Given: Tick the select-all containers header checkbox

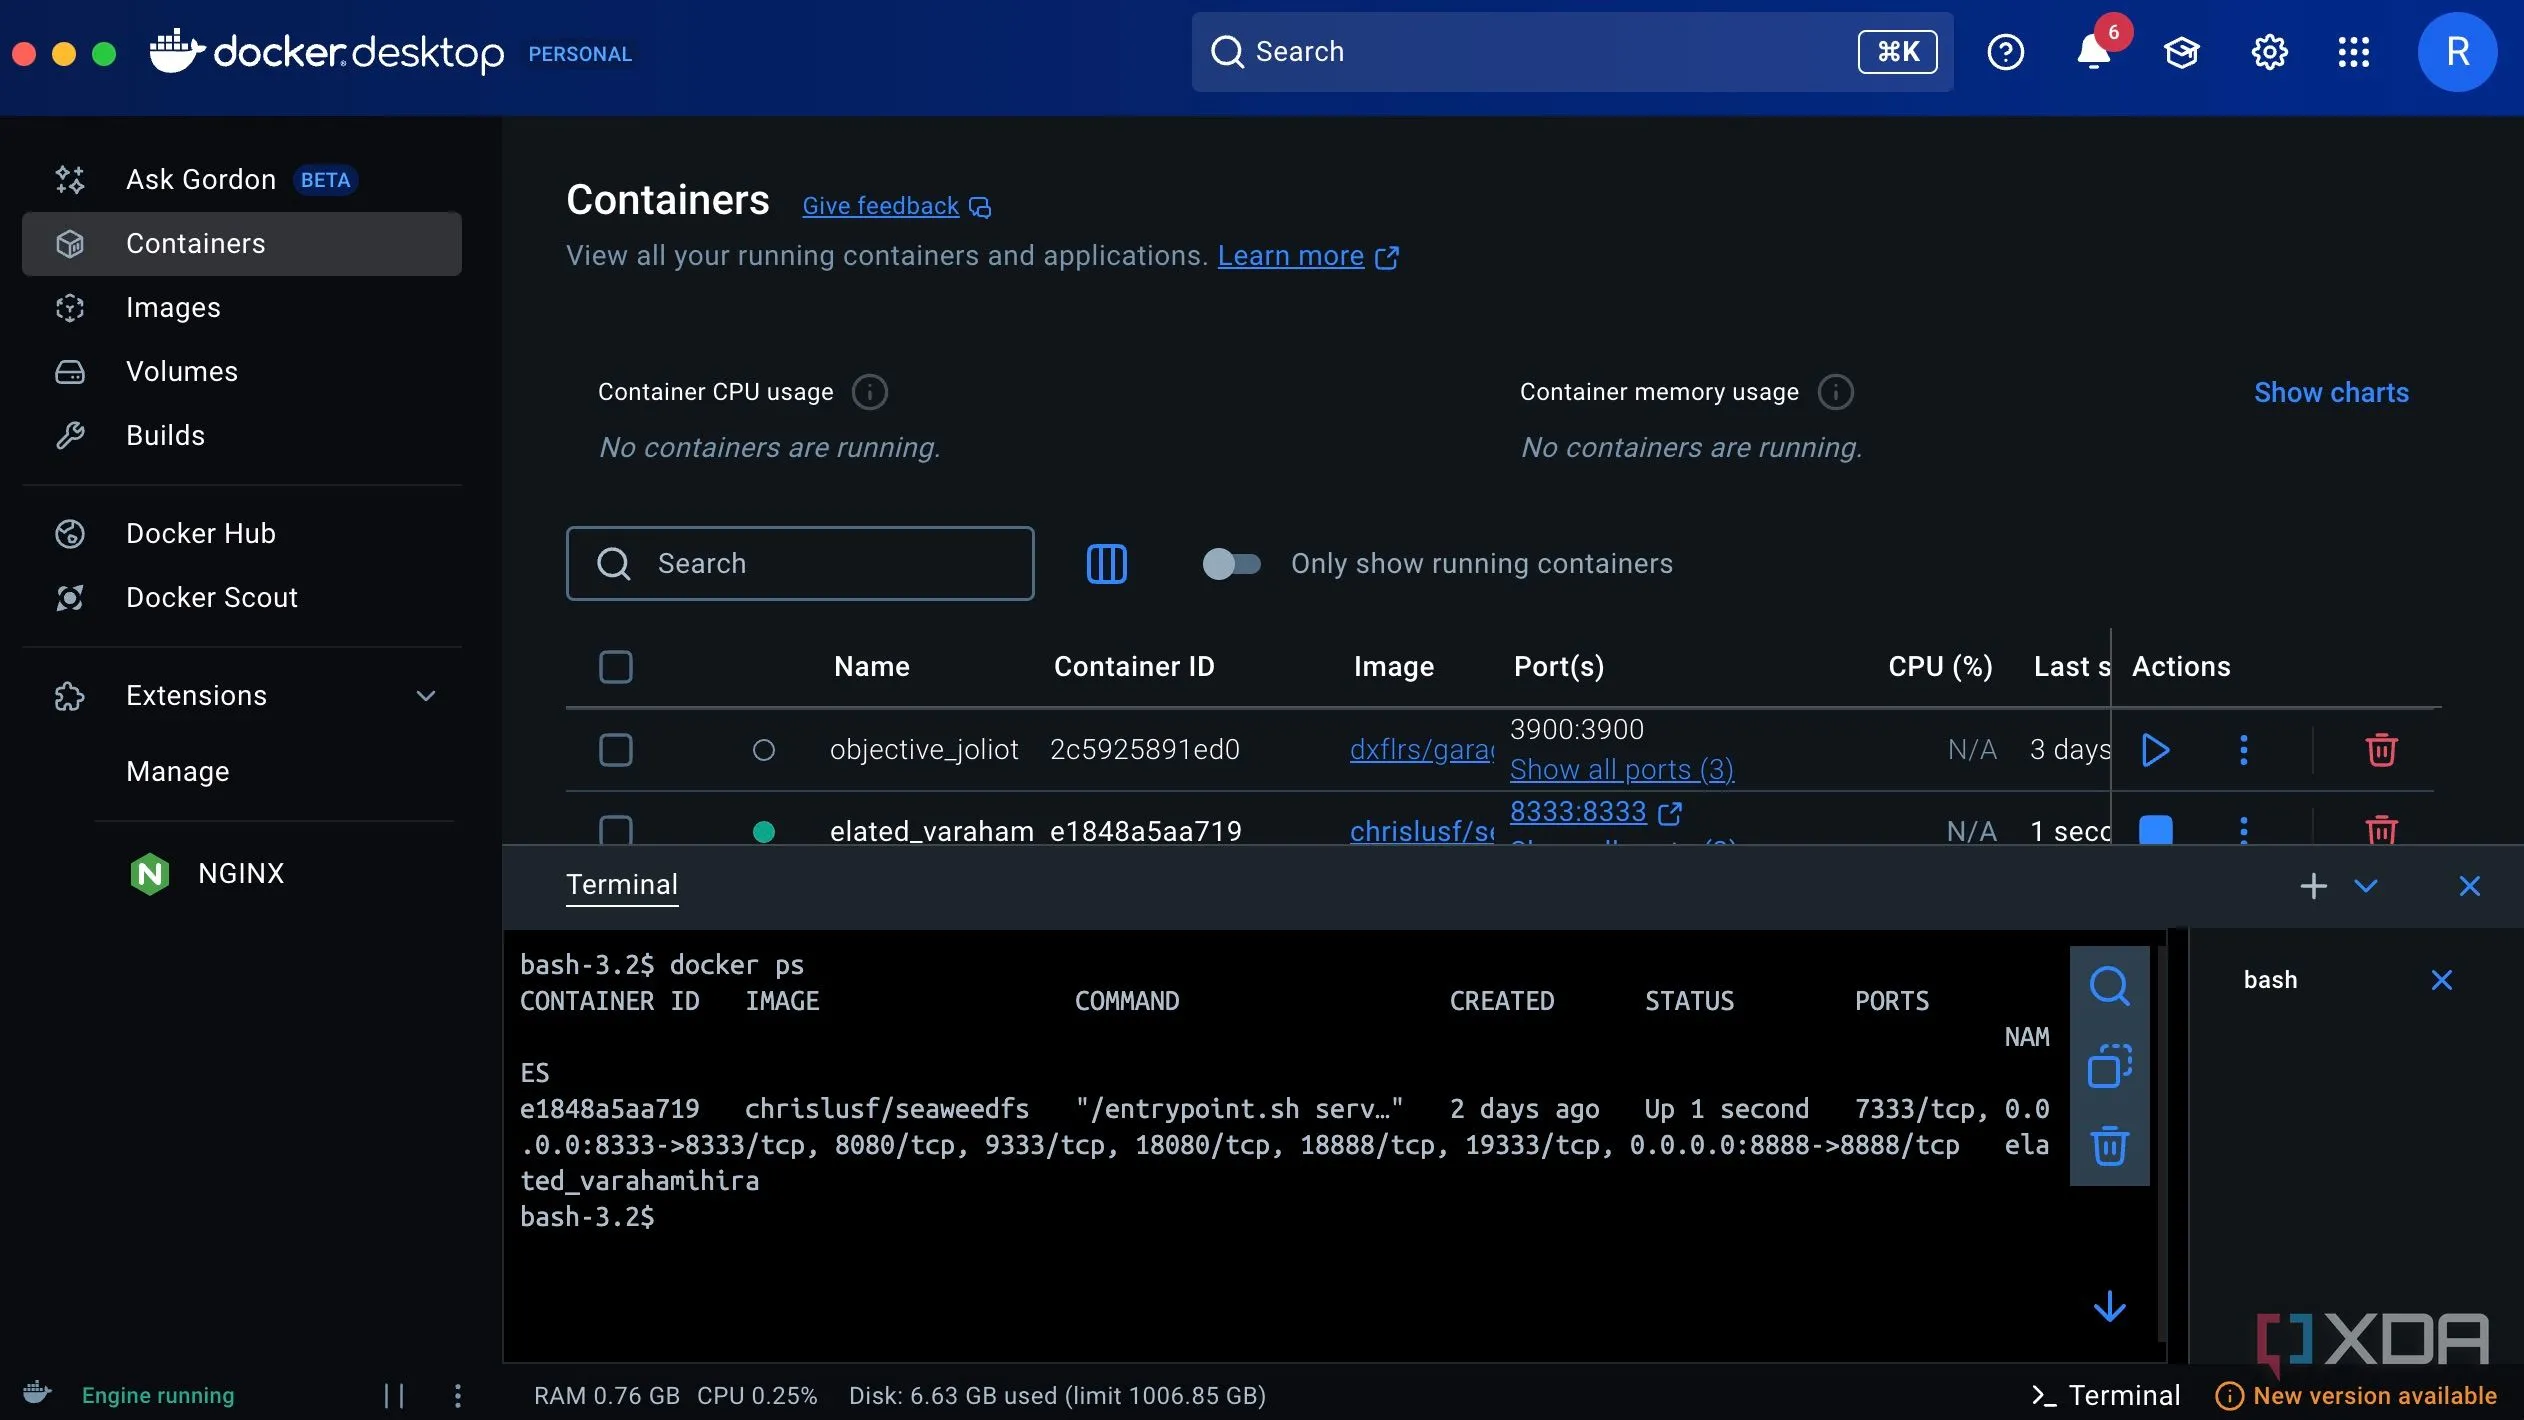Looking at the screenshot, I should coord(615,667).
